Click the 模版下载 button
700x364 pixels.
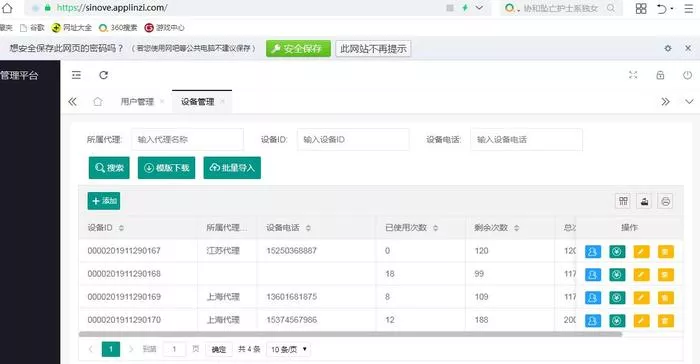pos(167,168)
